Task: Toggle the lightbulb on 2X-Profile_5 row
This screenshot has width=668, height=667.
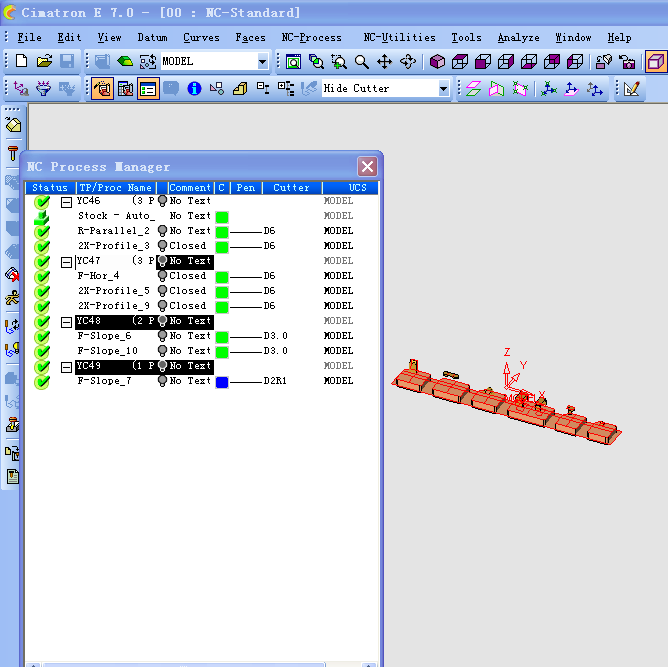Action: tap(162, 291)
